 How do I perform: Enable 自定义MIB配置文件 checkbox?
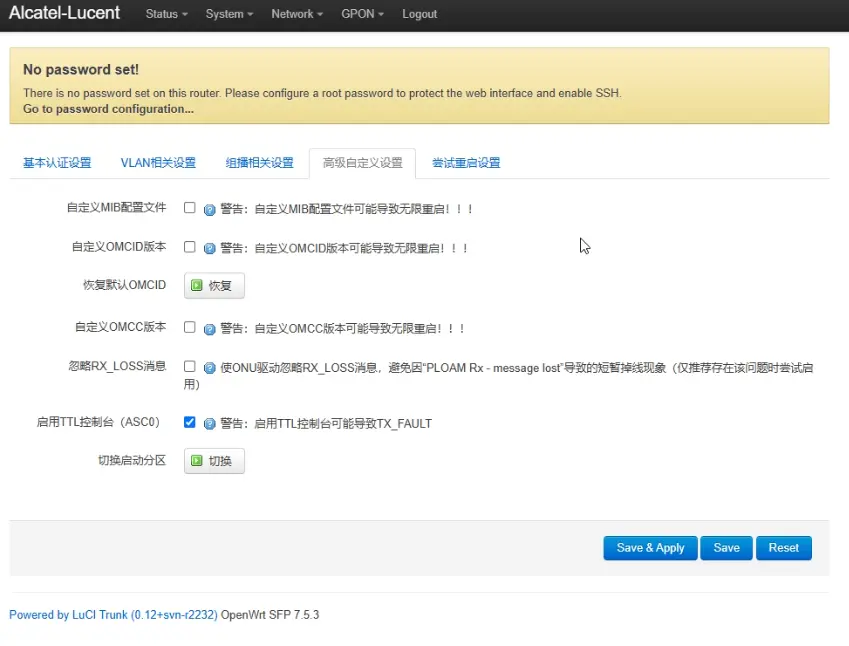[x=190, y=207]
